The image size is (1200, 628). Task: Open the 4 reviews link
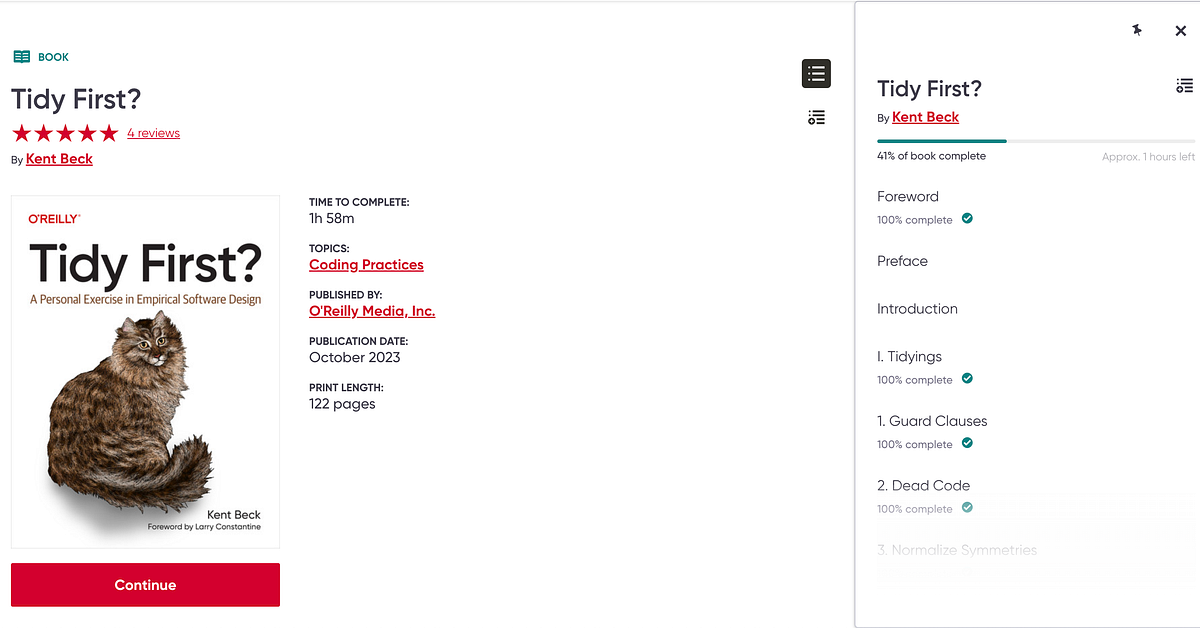pyautogui.click(x=153, y=133)
